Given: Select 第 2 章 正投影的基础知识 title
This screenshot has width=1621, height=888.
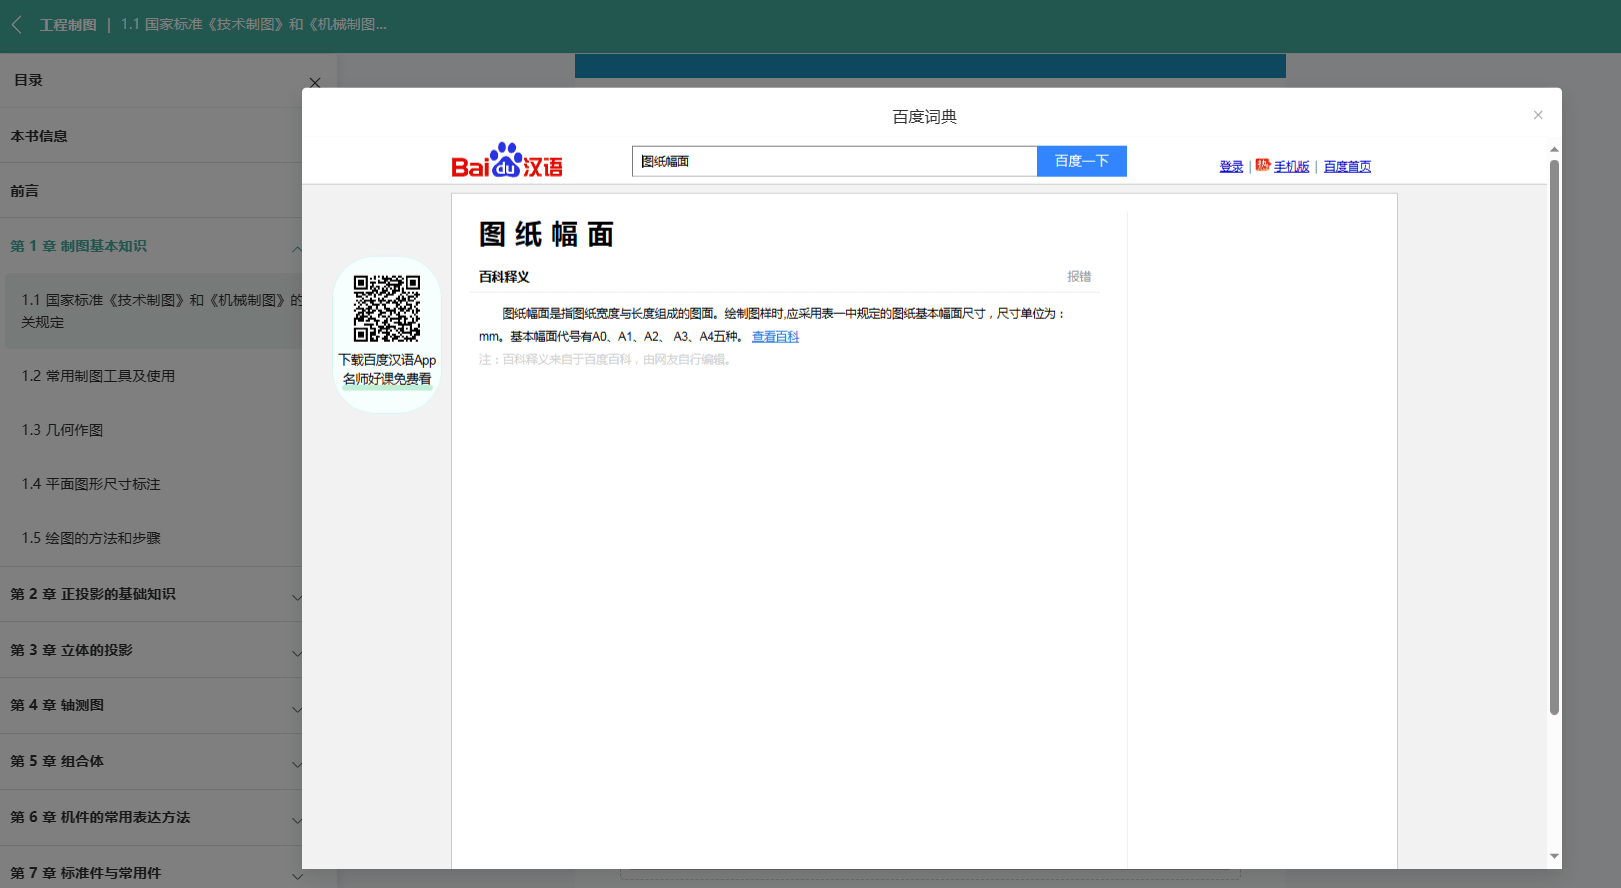Looking at the screenshot, I should point(93,594).
